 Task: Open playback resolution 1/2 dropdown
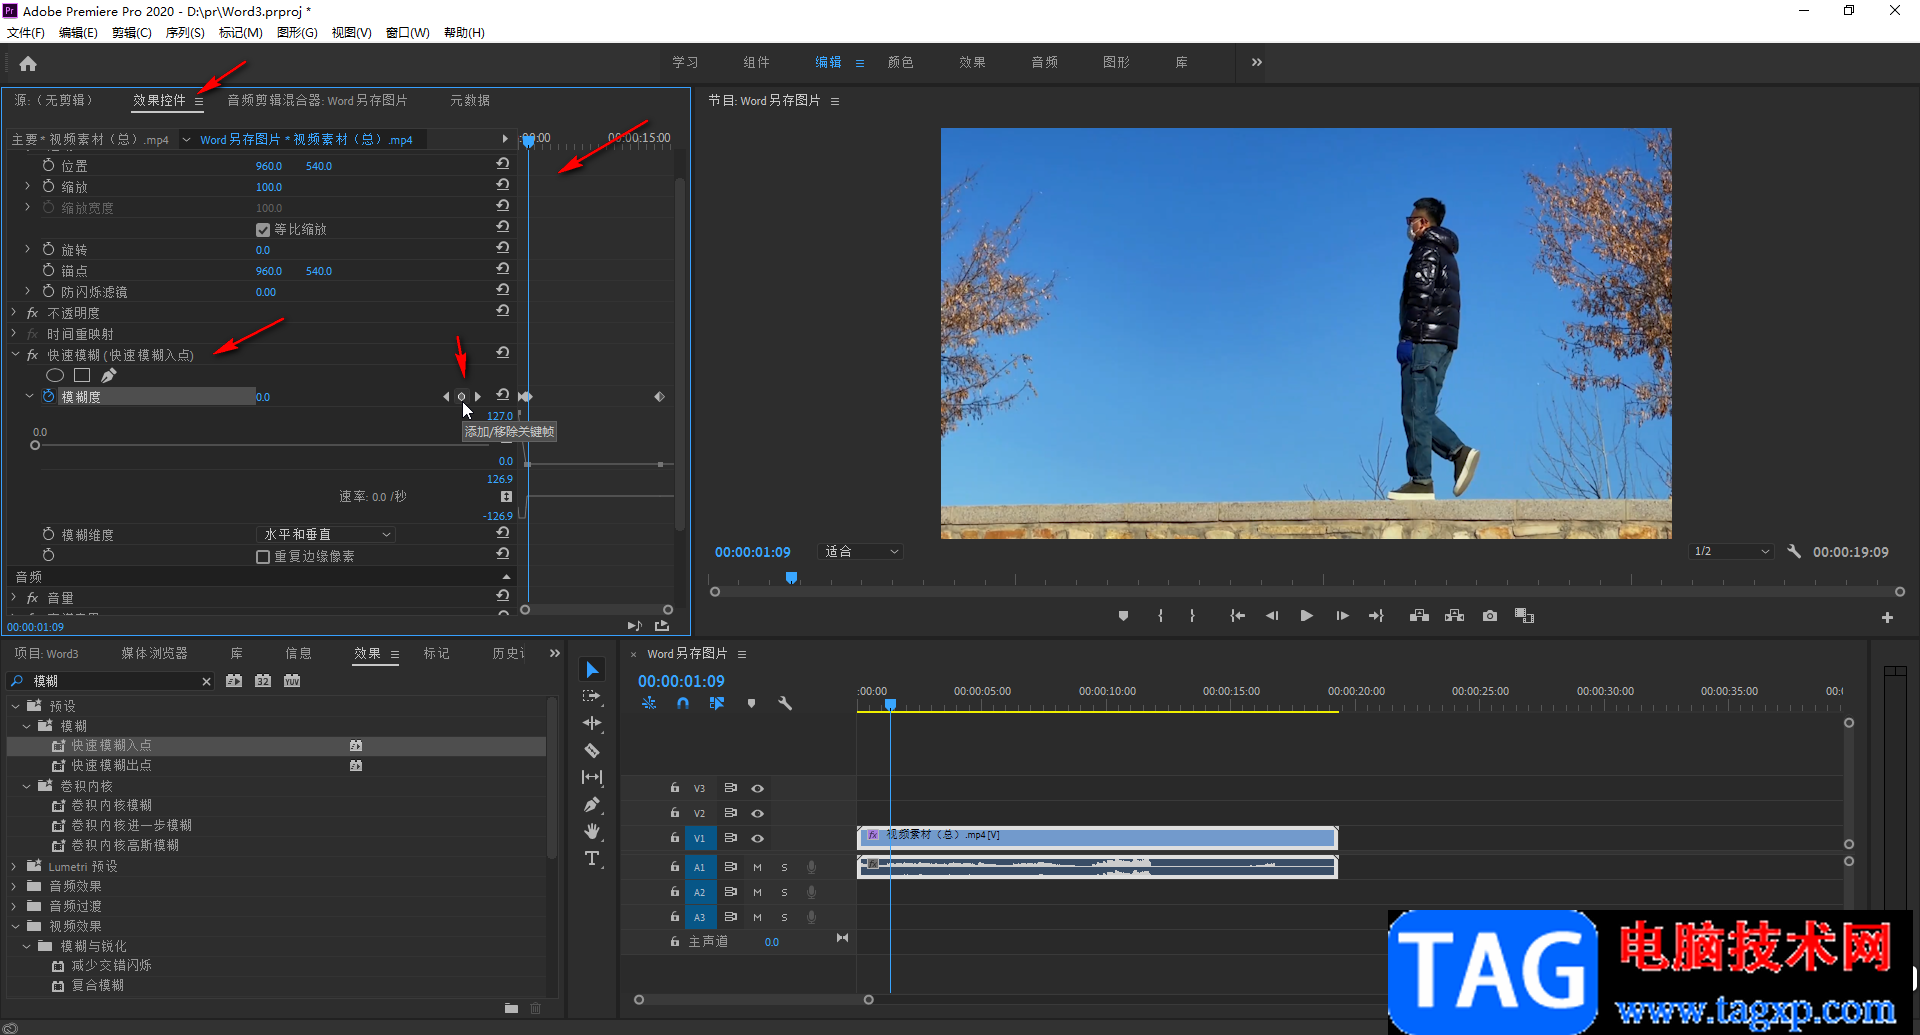(1732, 551)
